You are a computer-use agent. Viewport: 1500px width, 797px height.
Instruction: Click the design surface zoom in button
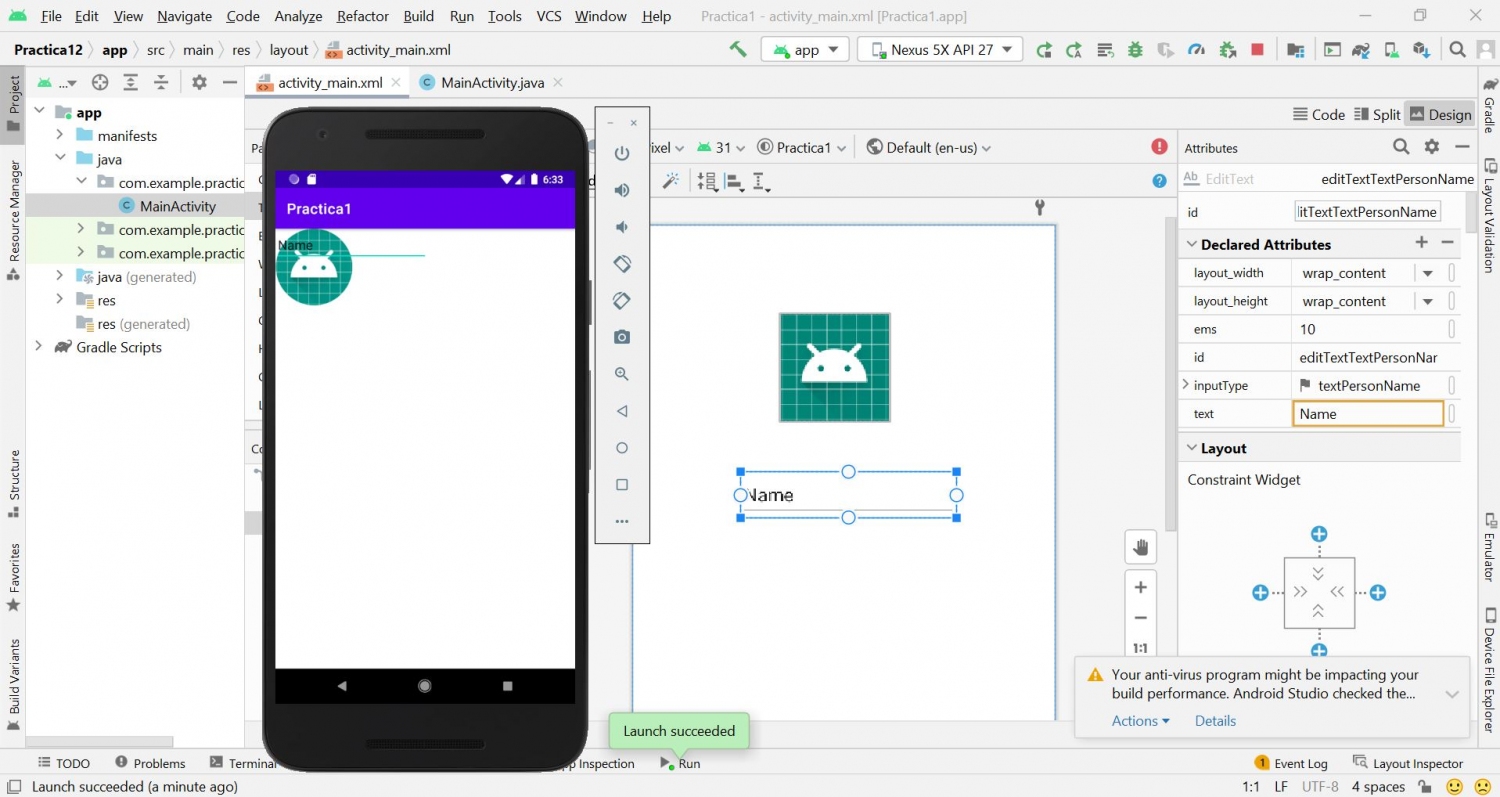[1140, 587]
